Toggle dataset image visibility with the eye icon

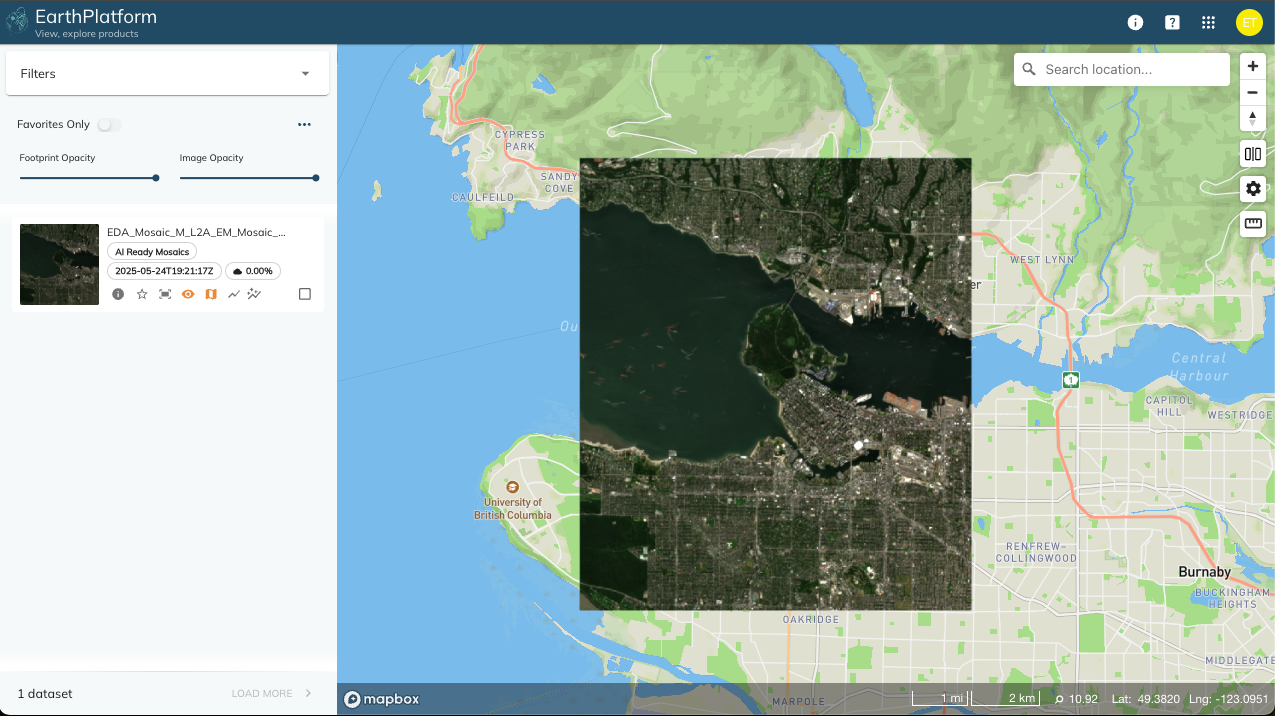pos(187,294)
